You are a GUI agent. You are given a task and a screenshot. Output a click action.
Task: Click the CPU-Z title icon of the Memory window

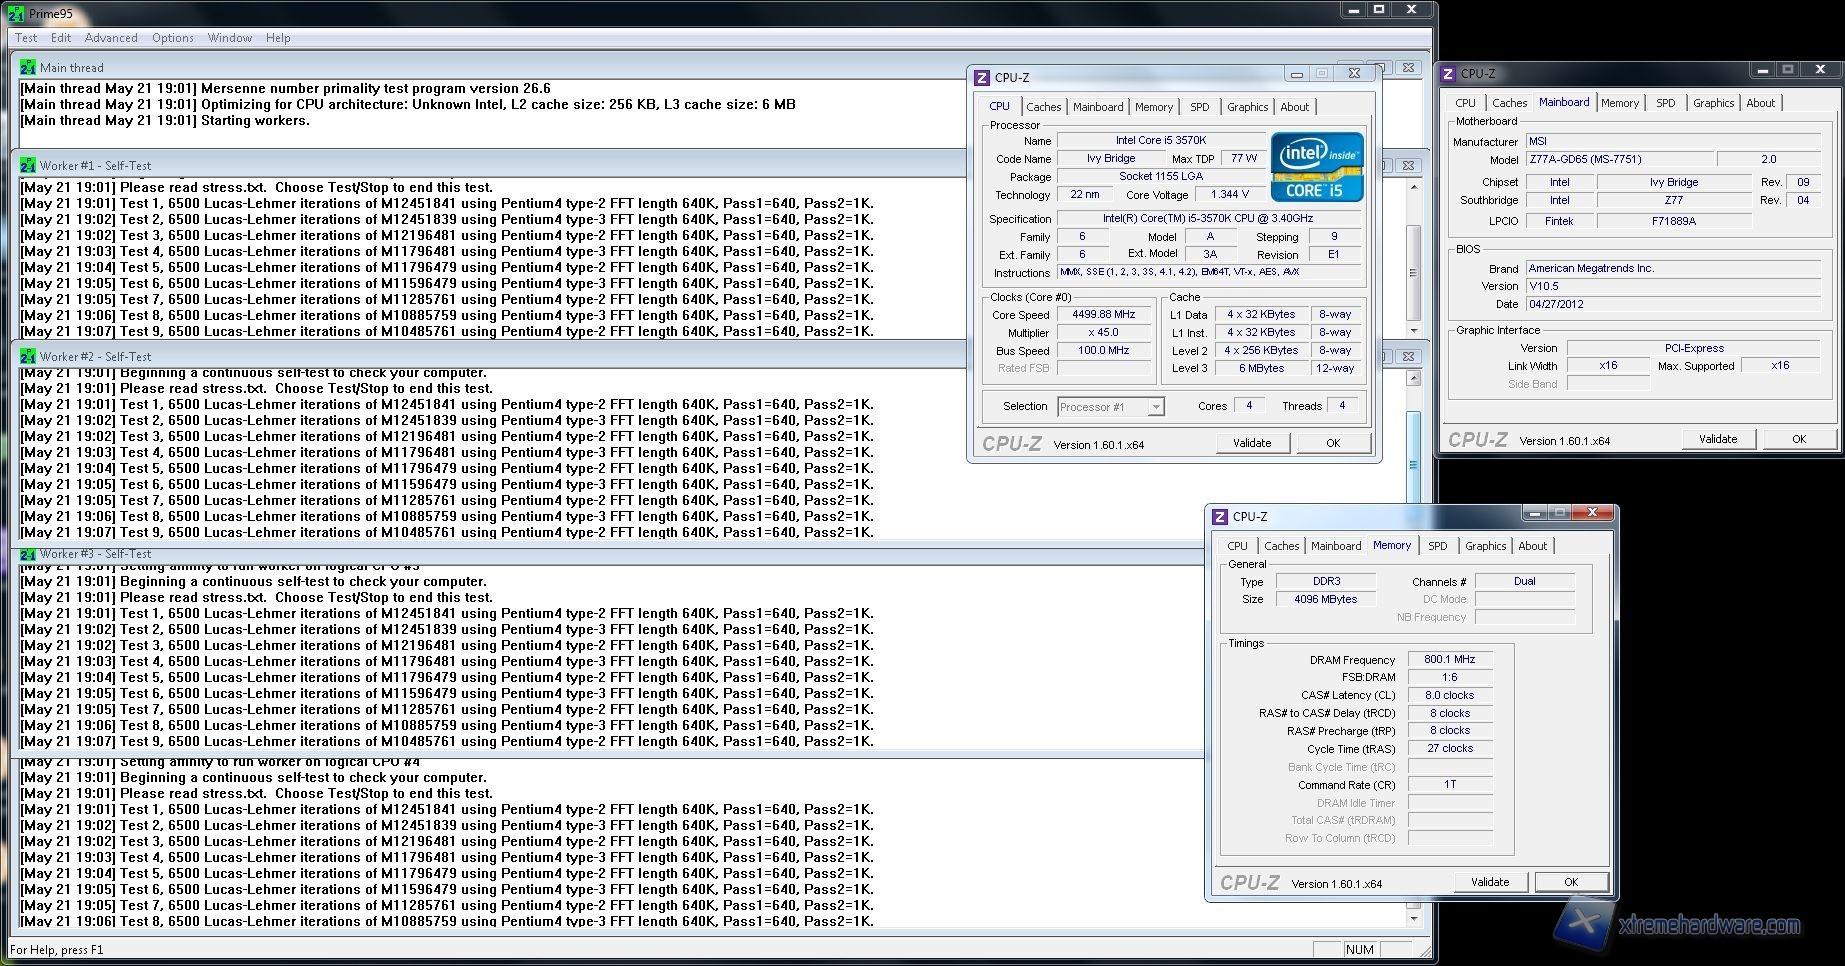click(x=1219, y=517)
